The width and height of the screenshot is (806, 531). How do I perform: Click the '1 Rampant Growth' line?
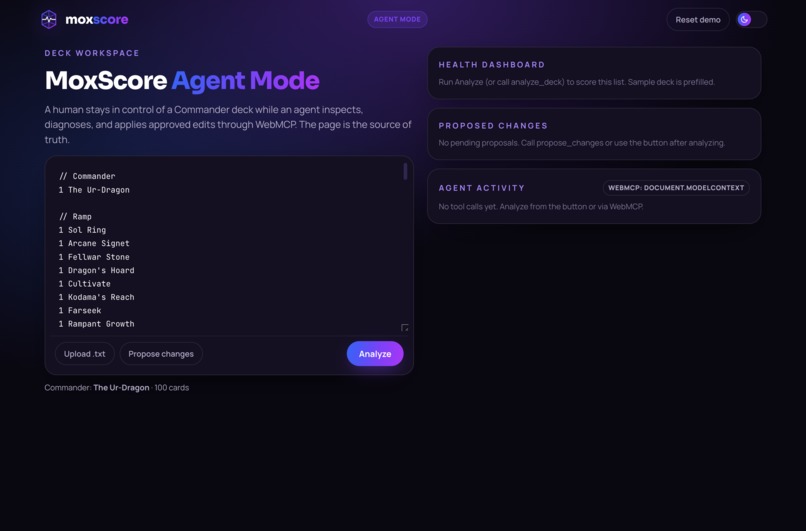coord(96,323)
